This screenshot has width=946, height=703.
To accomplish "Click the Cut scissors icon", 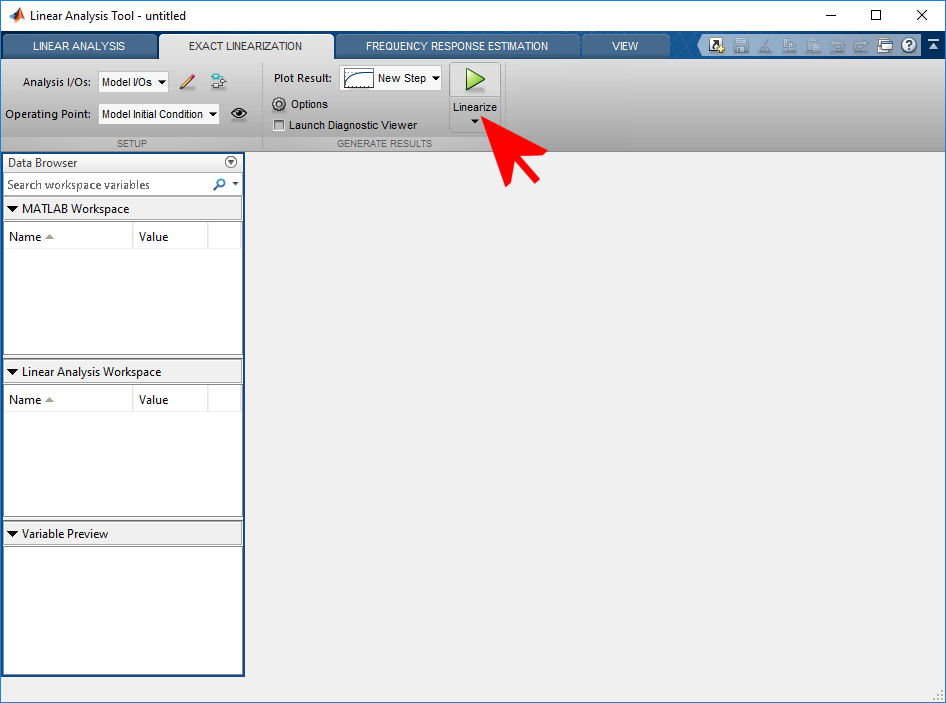I will [x=765, y=45].
